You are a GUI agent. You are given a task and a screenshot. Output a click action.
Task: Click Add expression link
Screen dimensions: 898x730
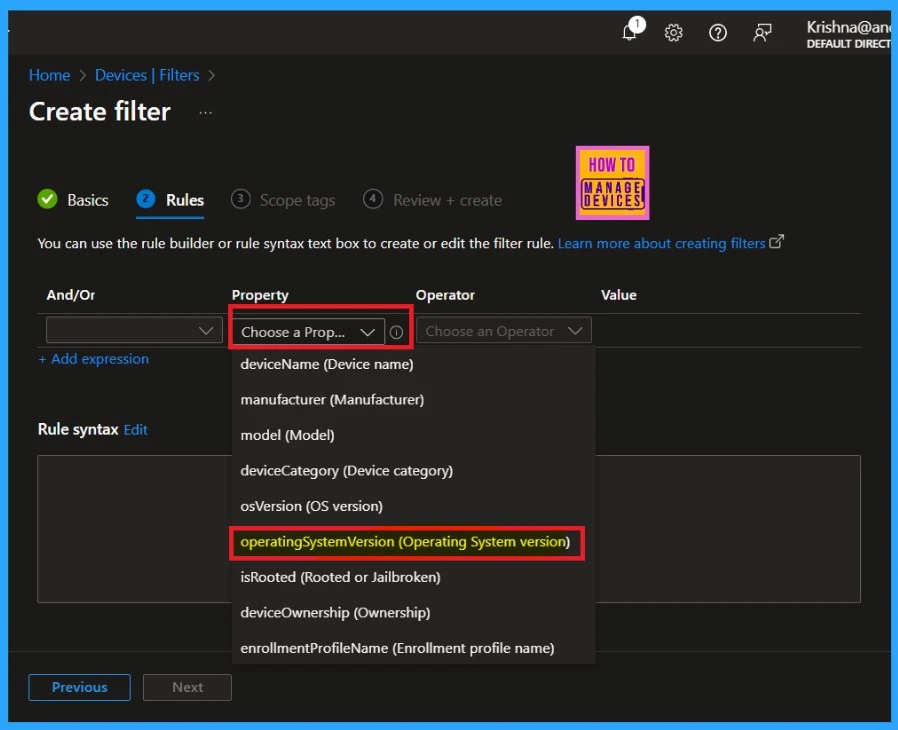click(93, 359)
